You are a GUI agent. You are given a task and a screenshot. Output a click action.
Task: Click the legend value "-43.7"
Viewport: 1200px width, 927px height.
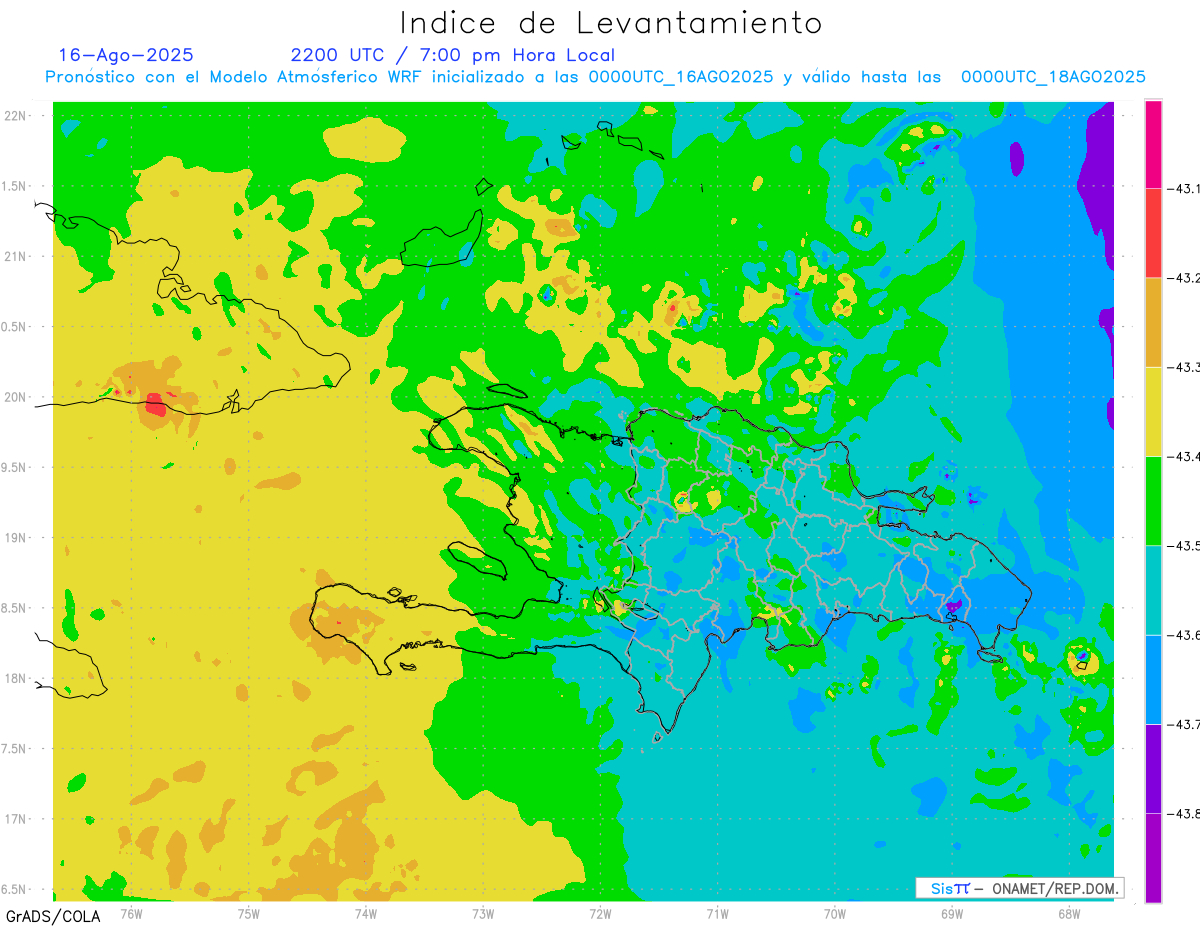(1183, 723)
